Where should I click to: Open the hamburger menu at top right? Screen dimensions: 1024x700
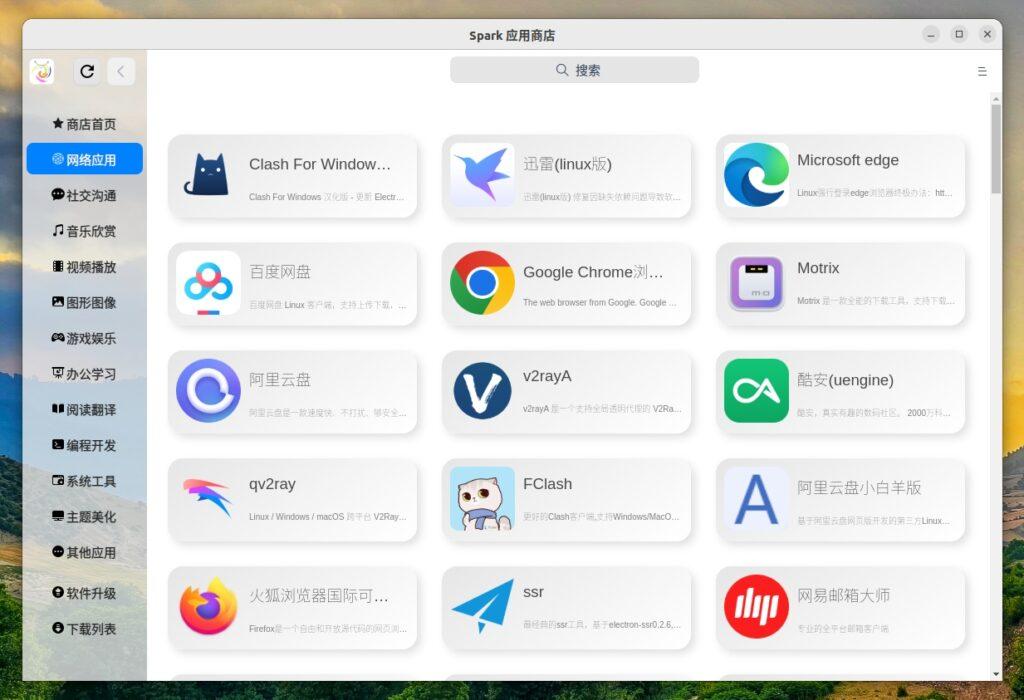pyautogui.click(x=981, y=71)
